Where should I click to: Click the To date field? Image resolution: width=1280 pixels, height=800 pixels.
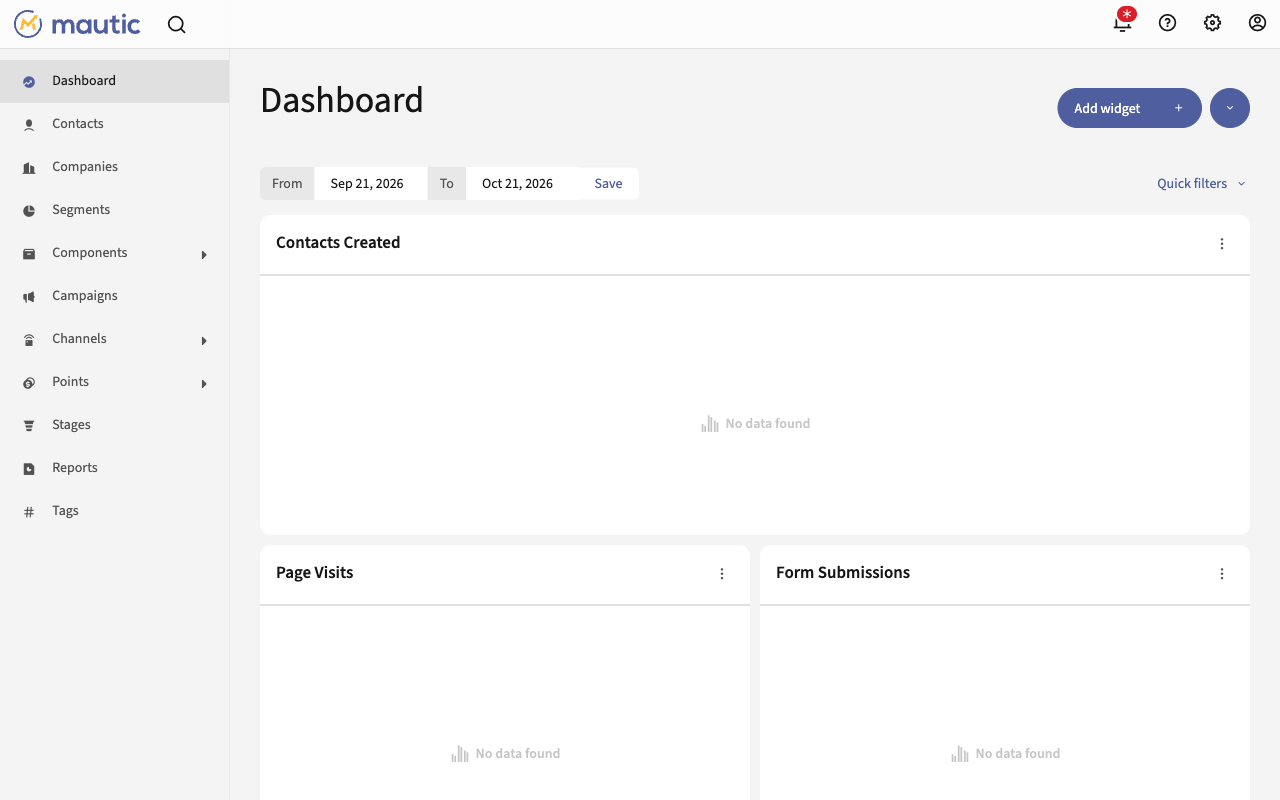(522, 183)
